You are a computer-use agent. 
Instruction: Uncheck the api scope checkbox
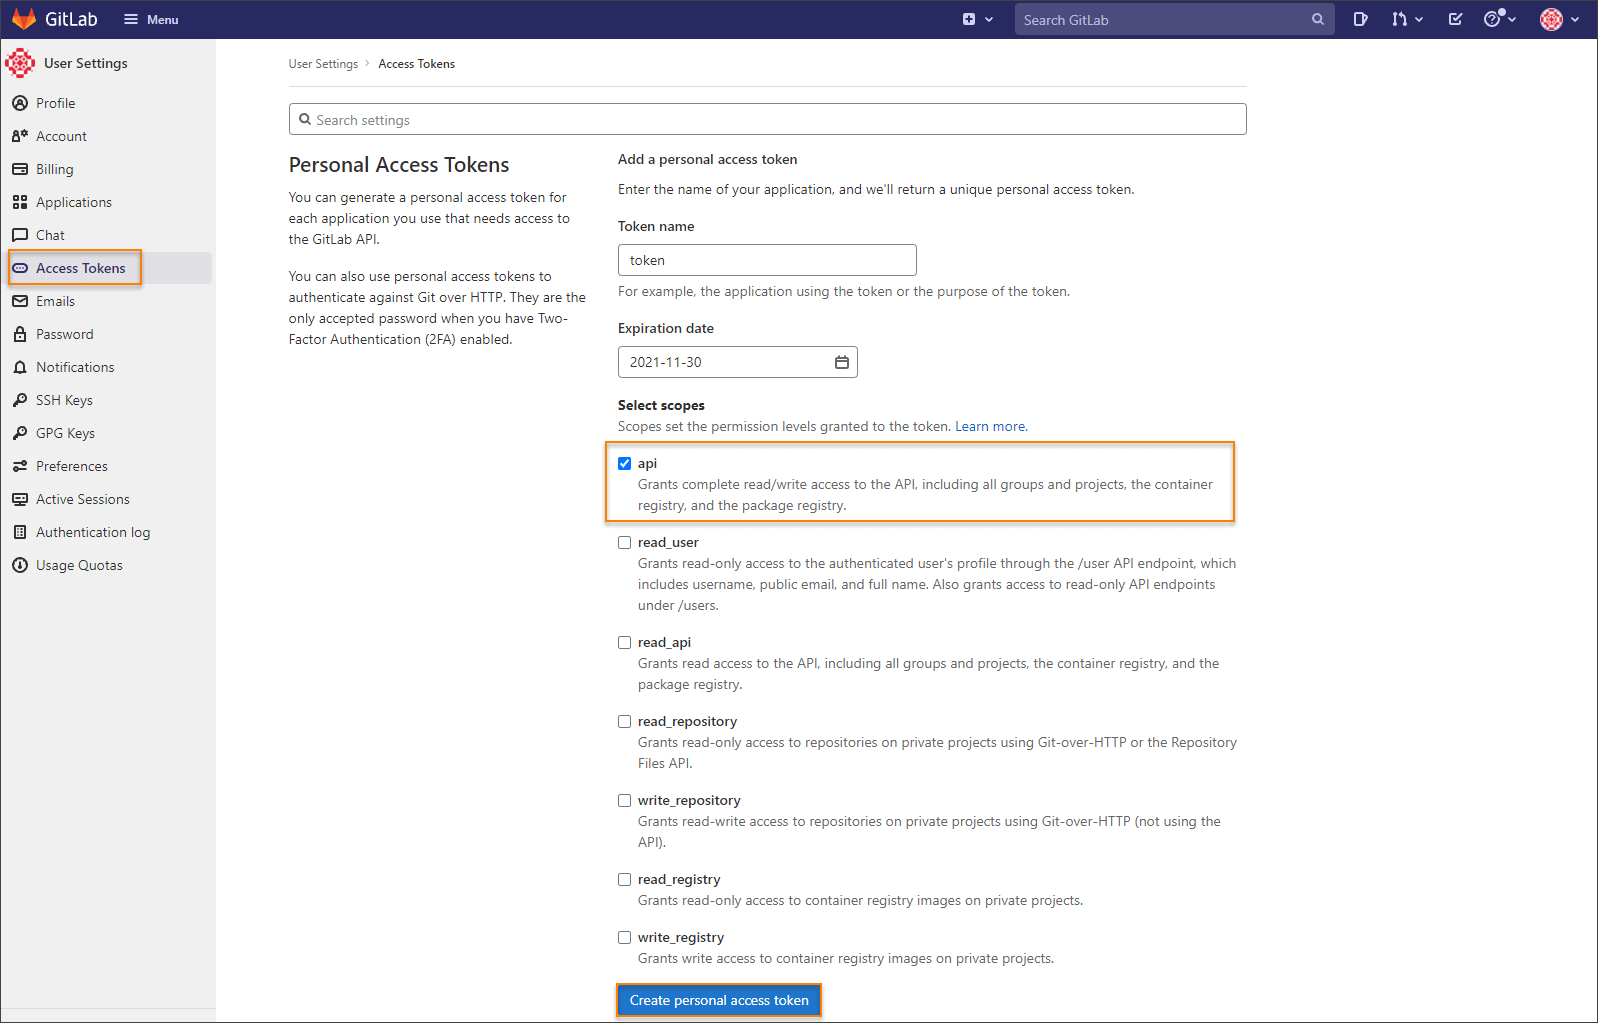[625, 463]
